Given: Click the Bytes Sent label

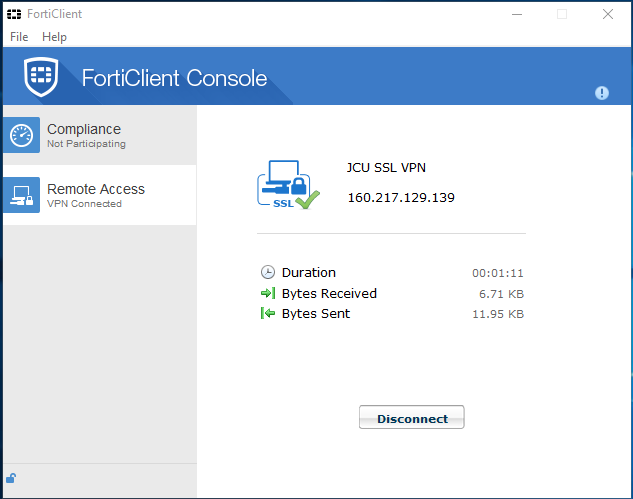Looking at the screenshot, I should tap(316, 314).
